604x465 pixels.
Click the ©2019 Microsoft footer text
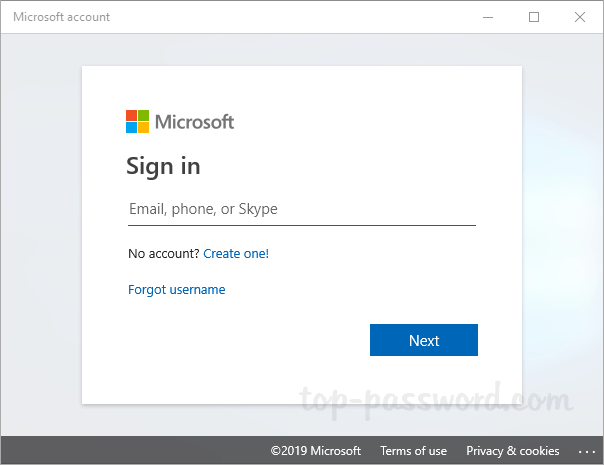click(315, 451)
